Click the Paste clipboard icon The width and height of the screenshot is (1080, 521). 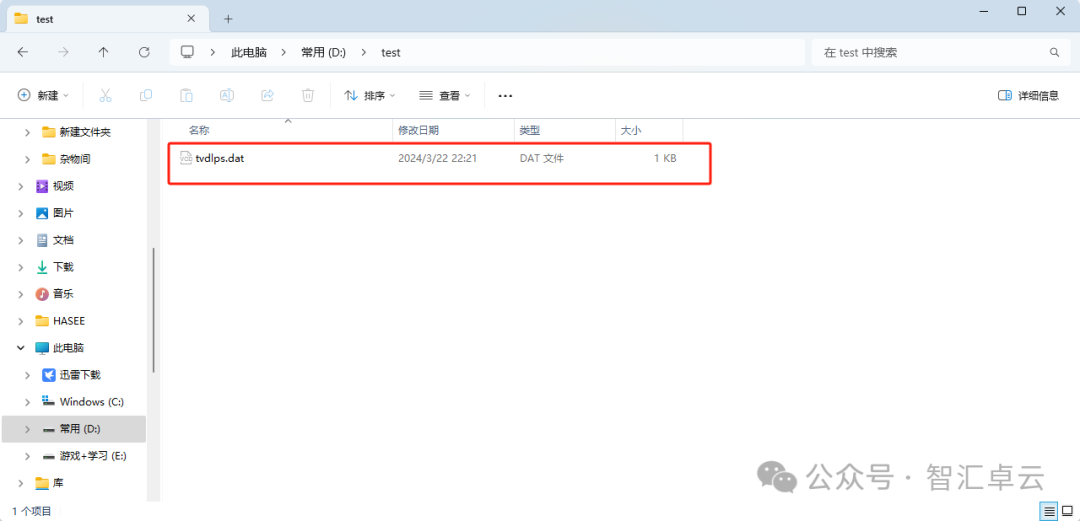(186, 95)
